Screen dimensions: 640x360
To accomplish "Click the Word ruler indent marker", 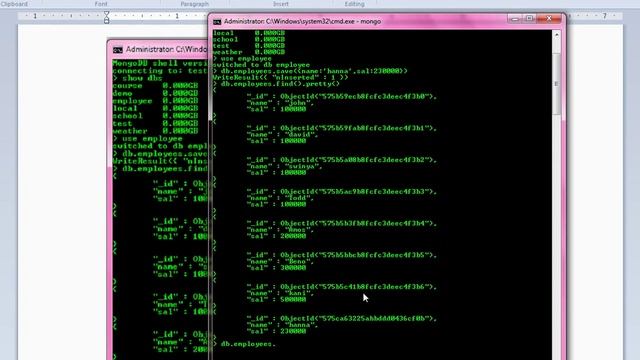I will click(x=107, y=18).
